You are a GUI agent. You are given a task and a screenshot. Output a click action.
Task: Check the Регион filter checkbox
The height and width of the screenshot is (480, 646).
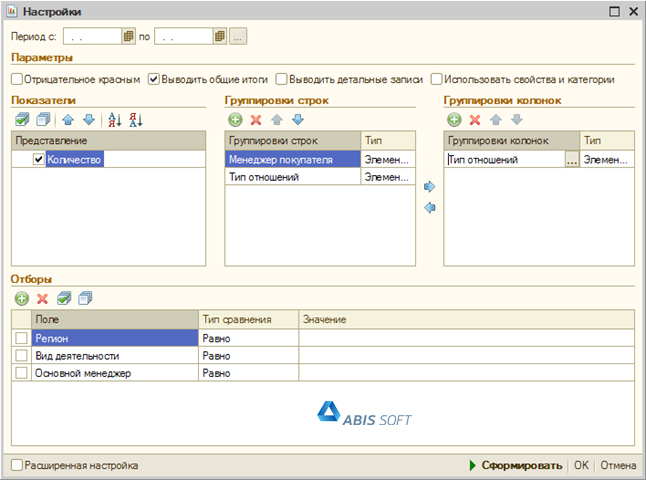pos(21,338)
